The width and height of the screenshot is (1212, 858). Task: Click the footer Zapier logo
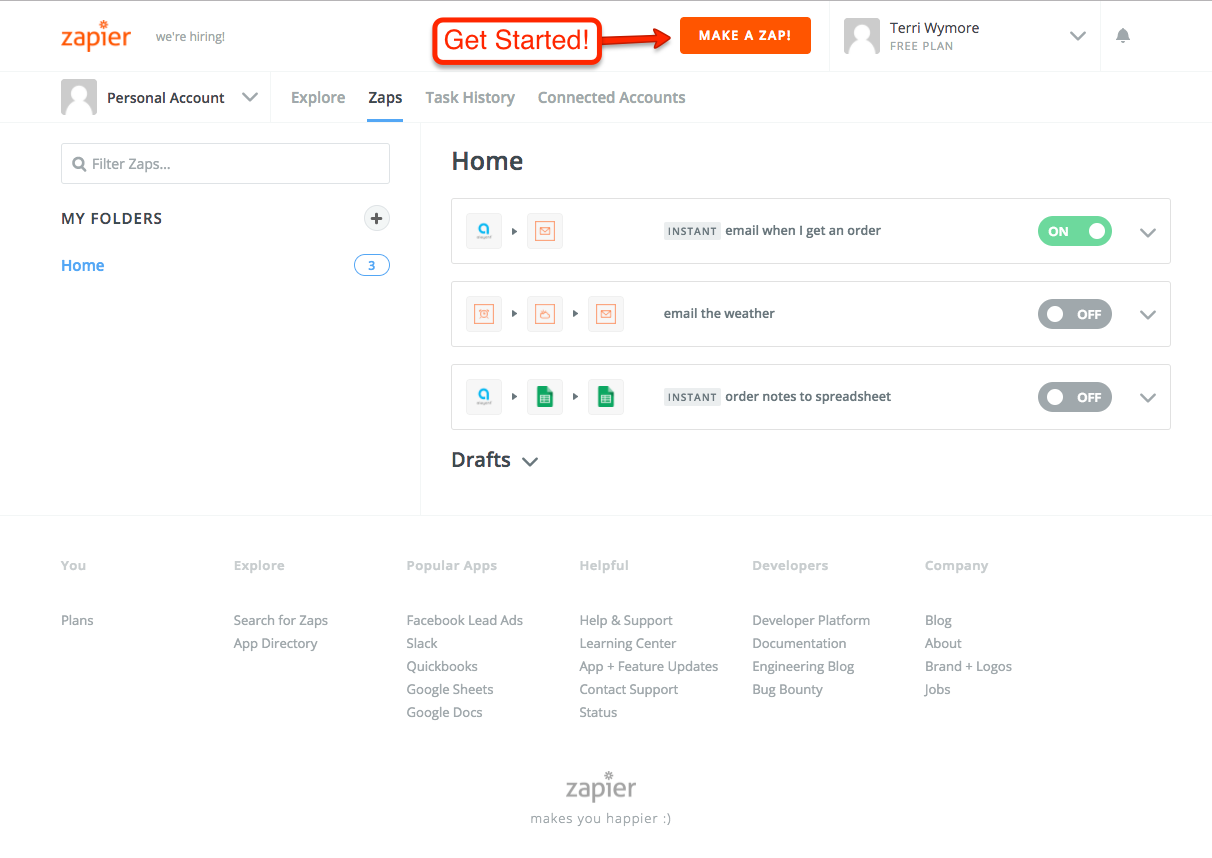click(600, 786)
